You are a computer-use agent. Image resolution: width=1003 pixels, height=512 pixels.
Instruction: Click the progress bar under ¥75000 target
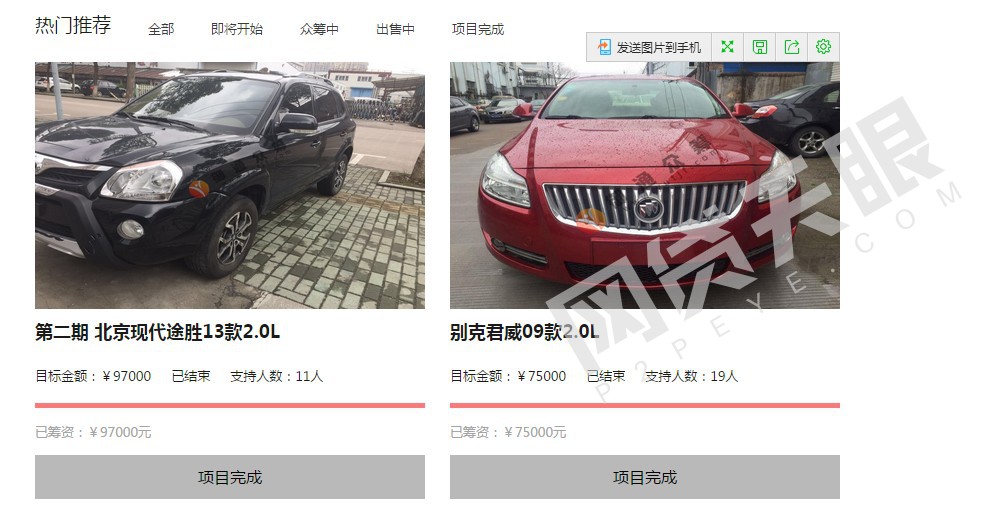click(645, 405)
